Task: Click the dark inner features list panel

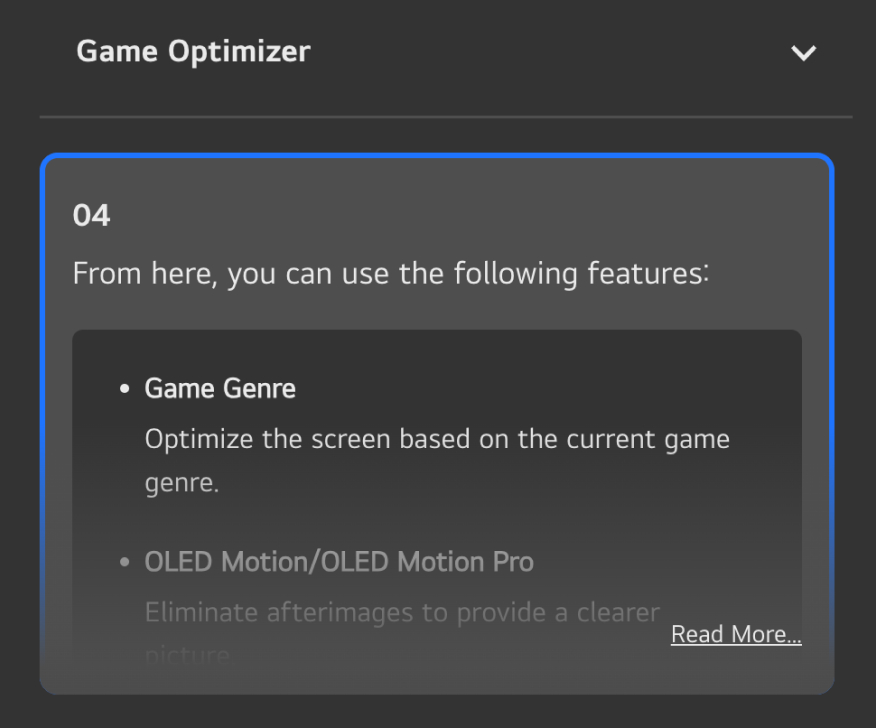Action: coord(437,494)
